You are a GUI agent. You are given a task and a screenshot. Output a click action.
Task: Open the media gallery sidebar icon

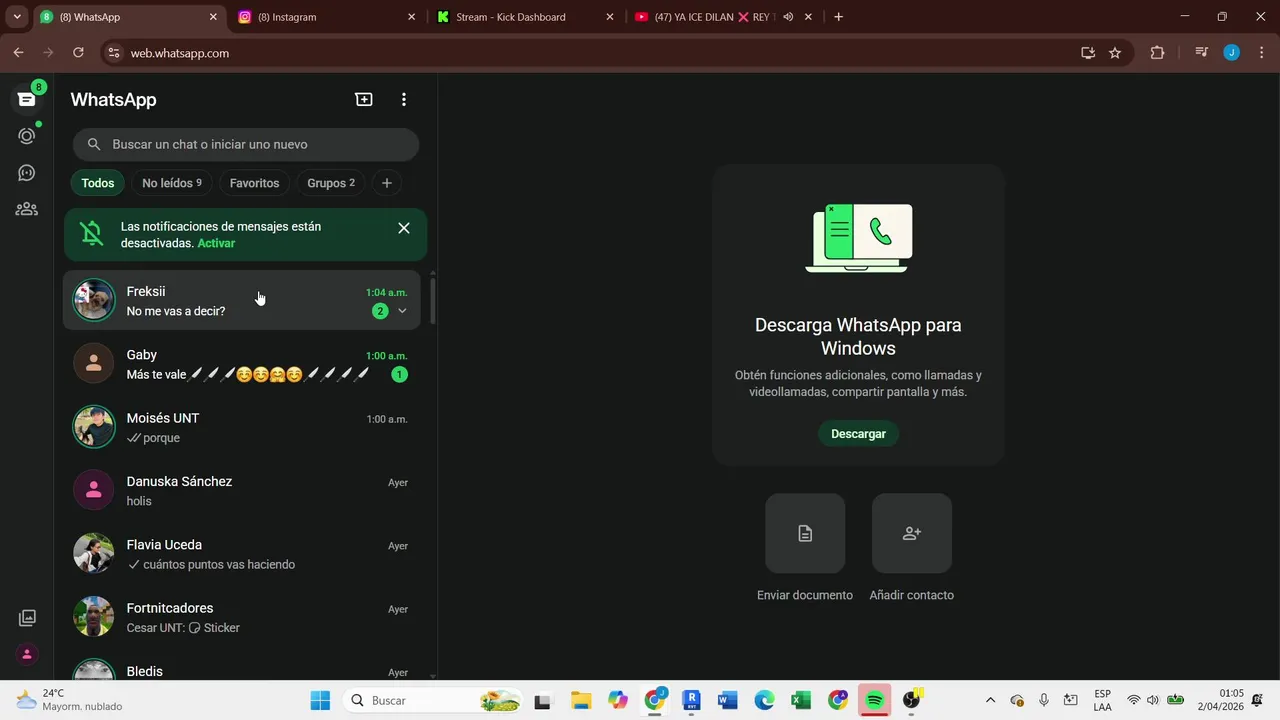click(27, 618)
